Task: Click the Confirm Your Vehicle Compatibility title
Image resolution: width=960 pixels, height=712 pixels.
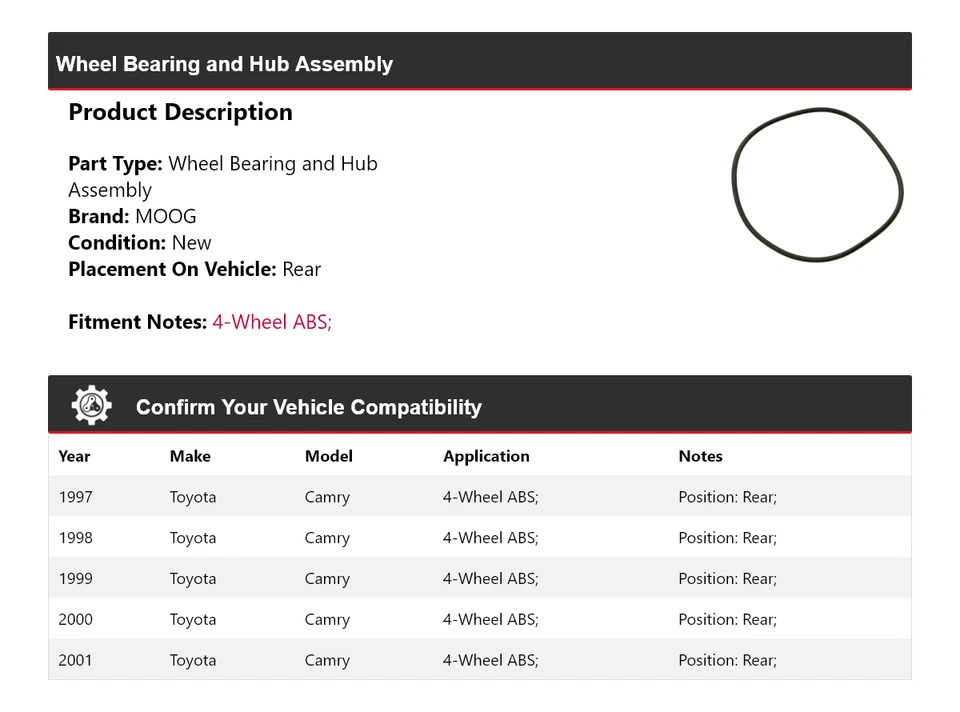Action: 308,407
